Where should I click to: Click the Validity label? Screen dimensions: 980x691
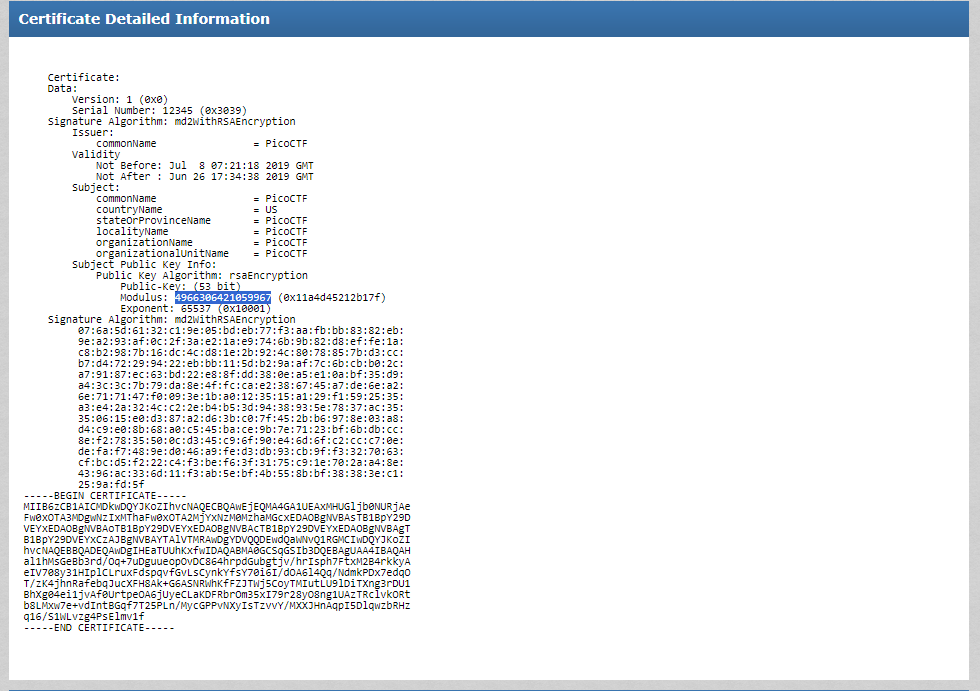tap(96, 154)
